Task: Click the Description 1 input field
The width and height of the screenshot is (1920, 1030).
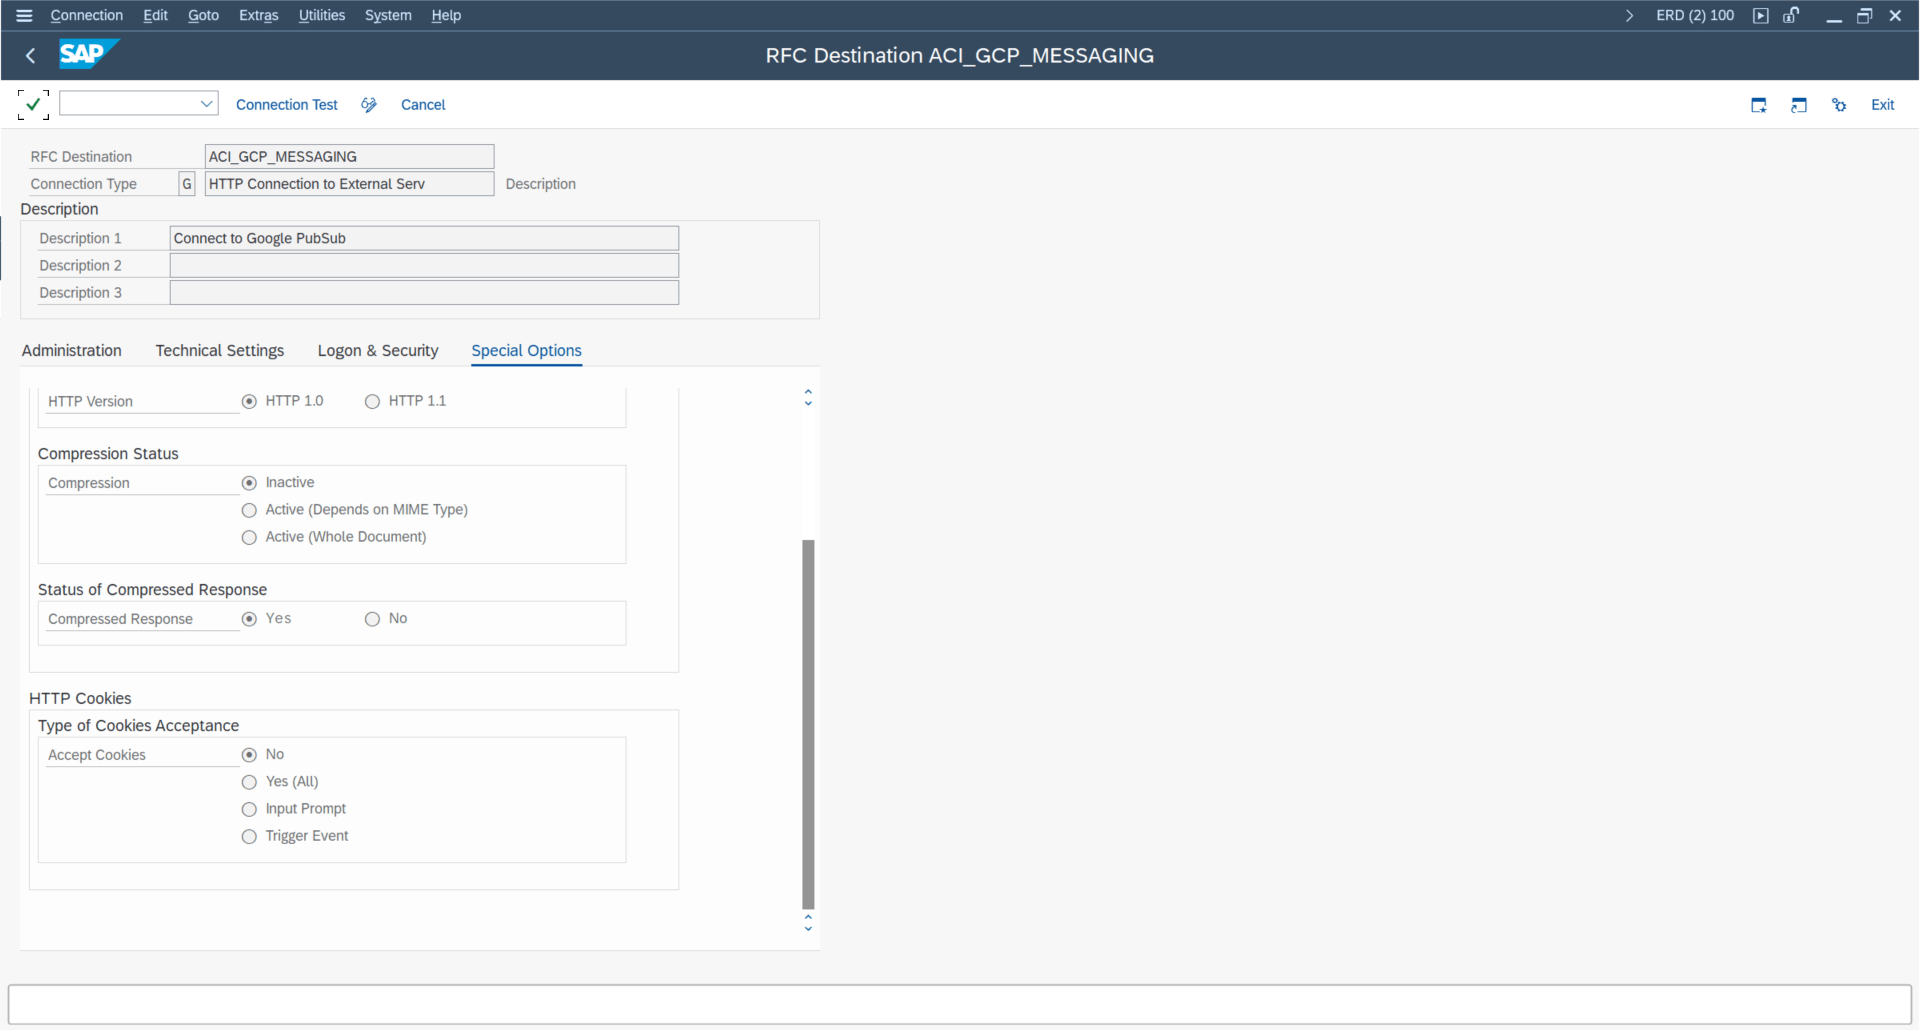Action: click(424, 238)
